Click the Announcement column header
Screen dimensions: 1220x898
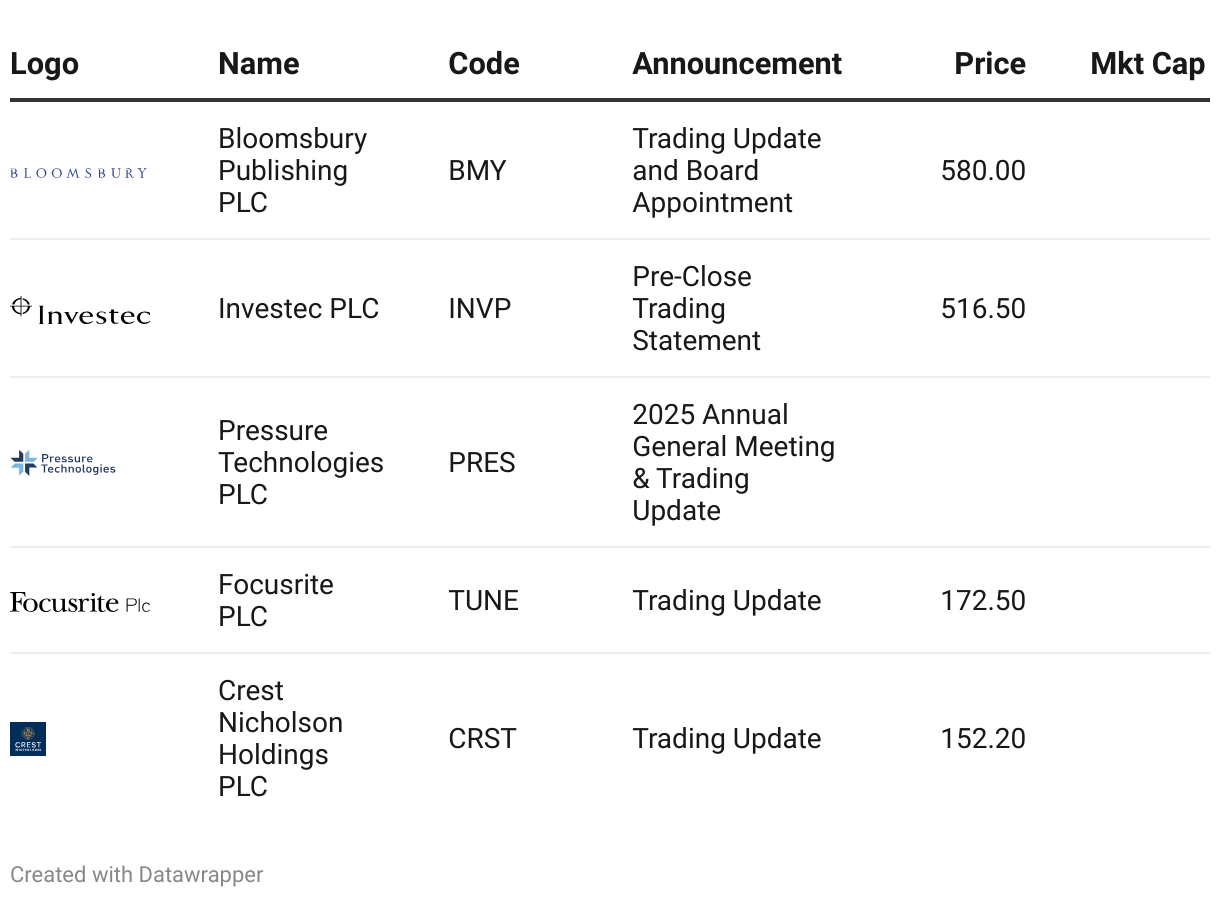click(x=737, y=64)
